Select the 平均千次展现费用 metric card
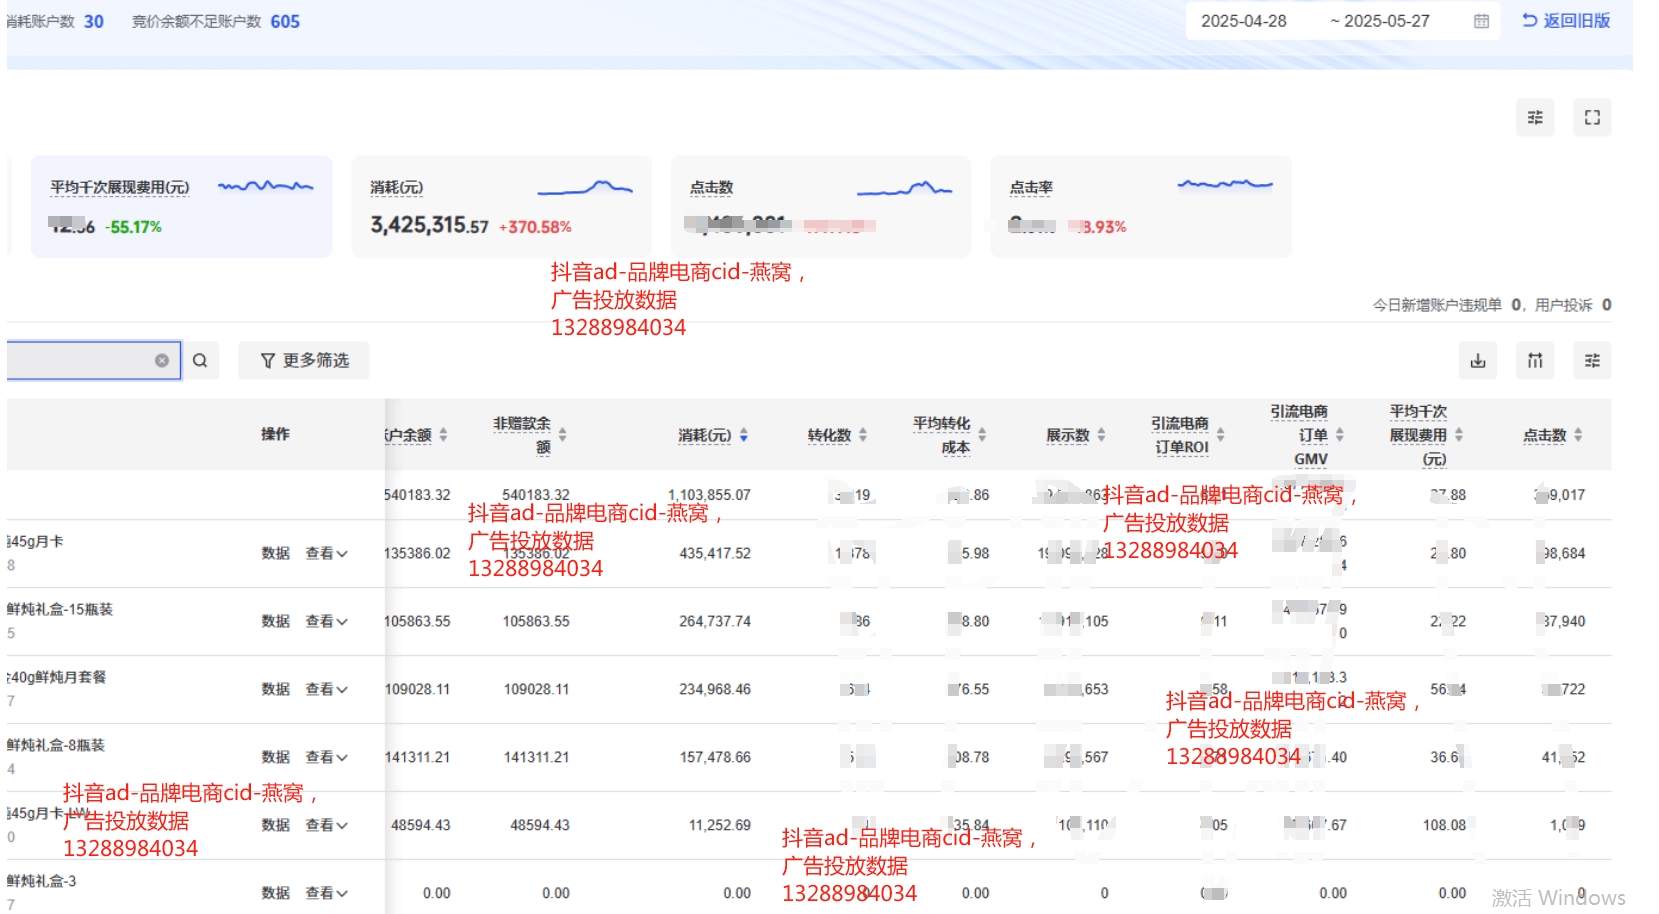Screen dimensions: 1659x914 click(181, 206)
